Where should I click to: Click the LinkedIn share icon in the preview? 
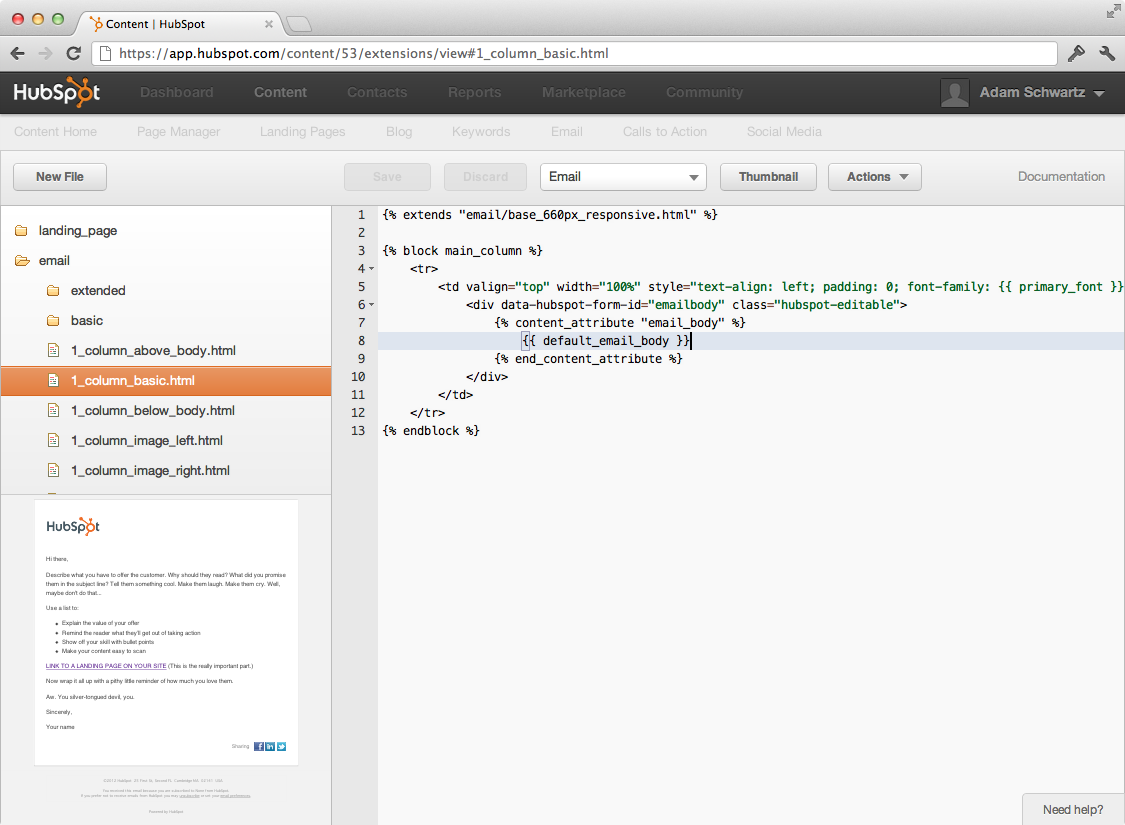coord(270,747)
